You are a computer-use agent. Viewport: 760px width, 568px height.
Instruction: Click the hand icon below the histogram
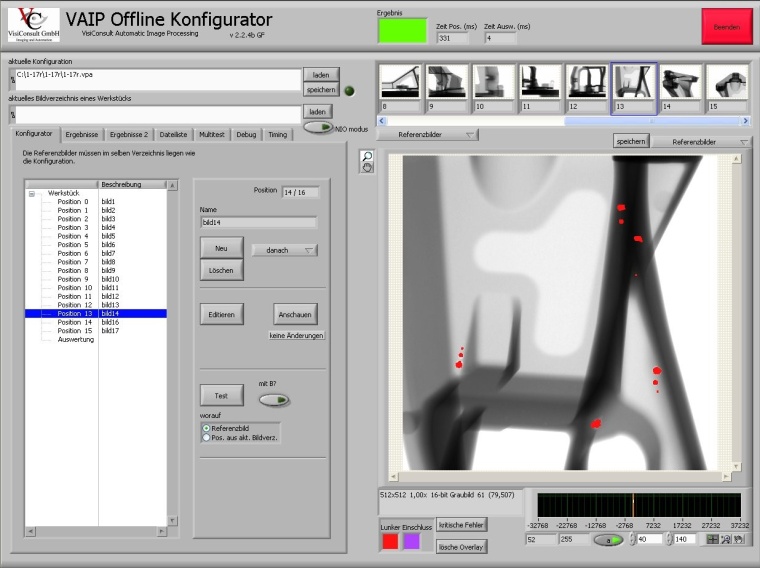[x=738, y=539]
